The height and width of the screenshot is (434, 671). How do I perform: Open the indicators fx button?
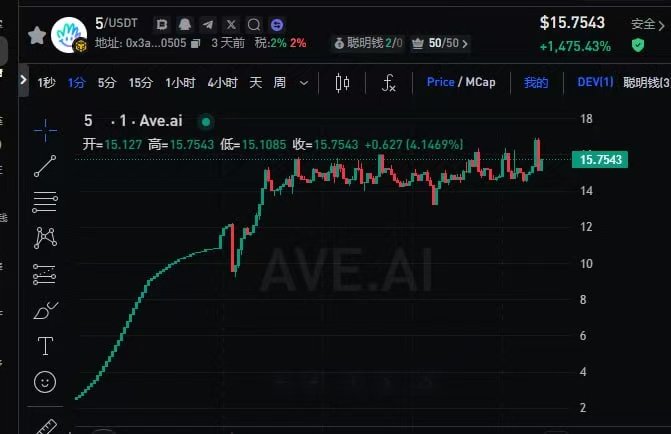click(x=389, y=83)
